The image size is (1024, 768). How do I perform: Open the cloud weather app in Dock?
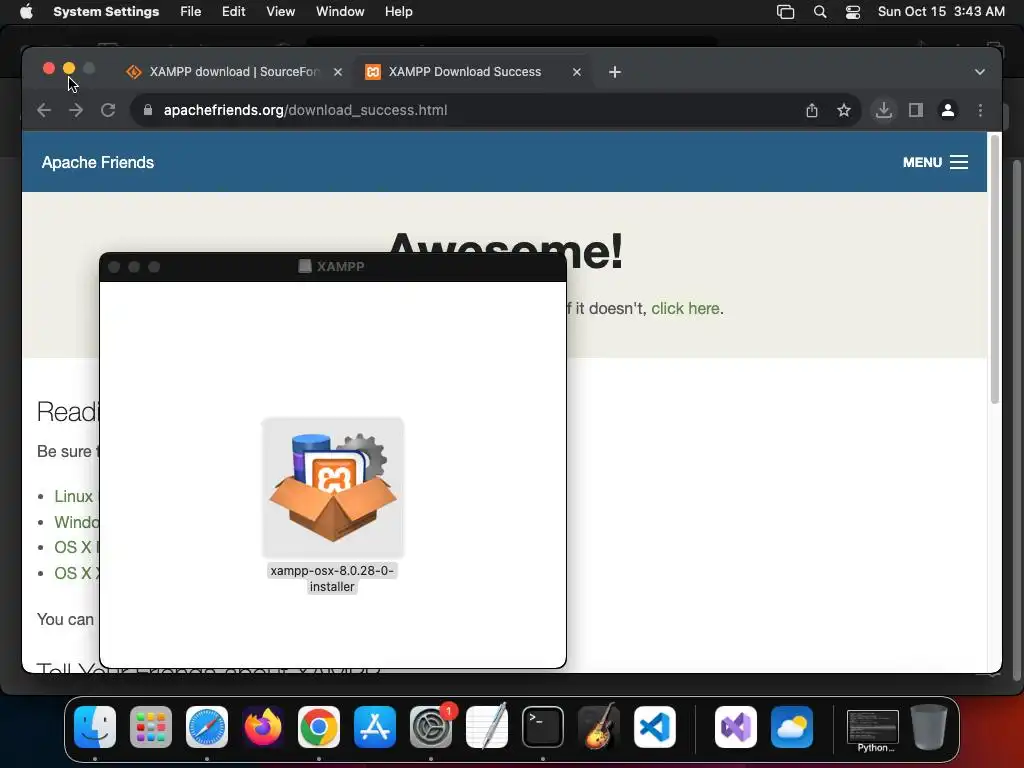(x=792, y=727)
